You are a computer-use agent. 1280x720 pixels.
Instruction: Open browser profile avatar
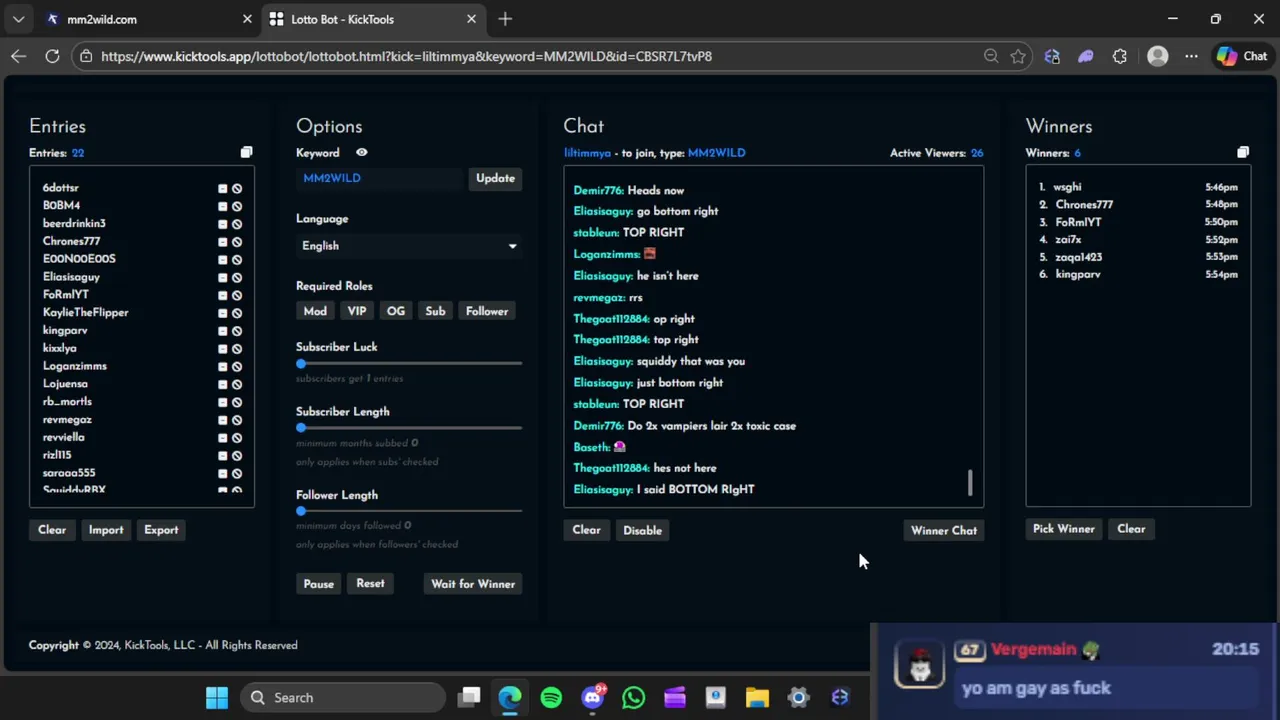point(1157,56)
